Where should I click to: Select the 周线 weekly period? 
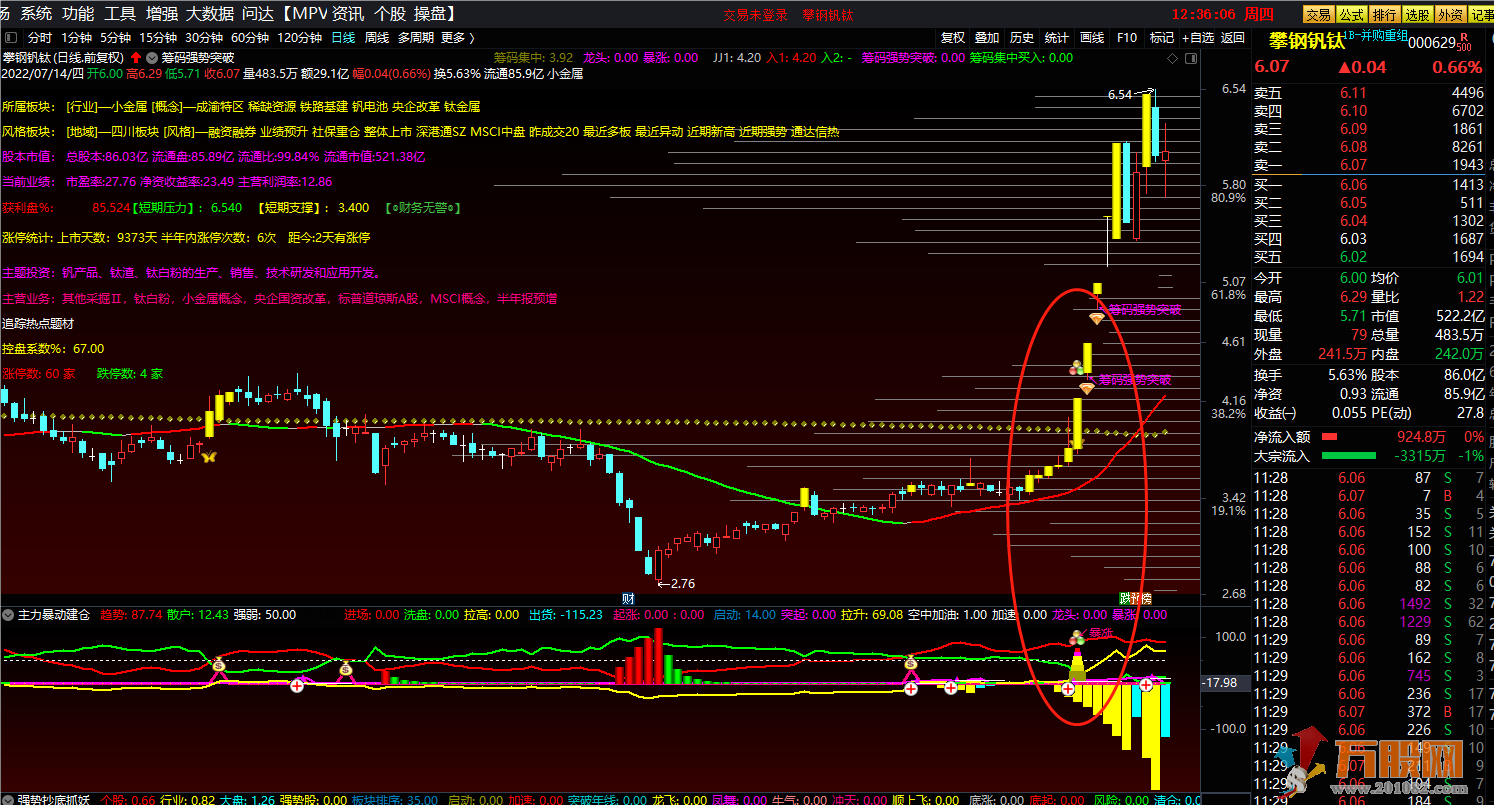[x=377, y=37]
